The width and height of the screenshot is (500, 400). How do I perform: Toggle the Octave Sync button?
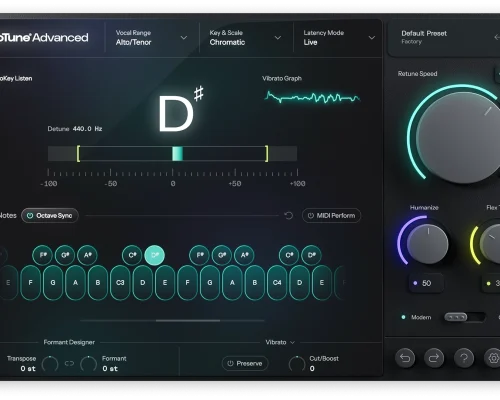(x=50, y=216)
